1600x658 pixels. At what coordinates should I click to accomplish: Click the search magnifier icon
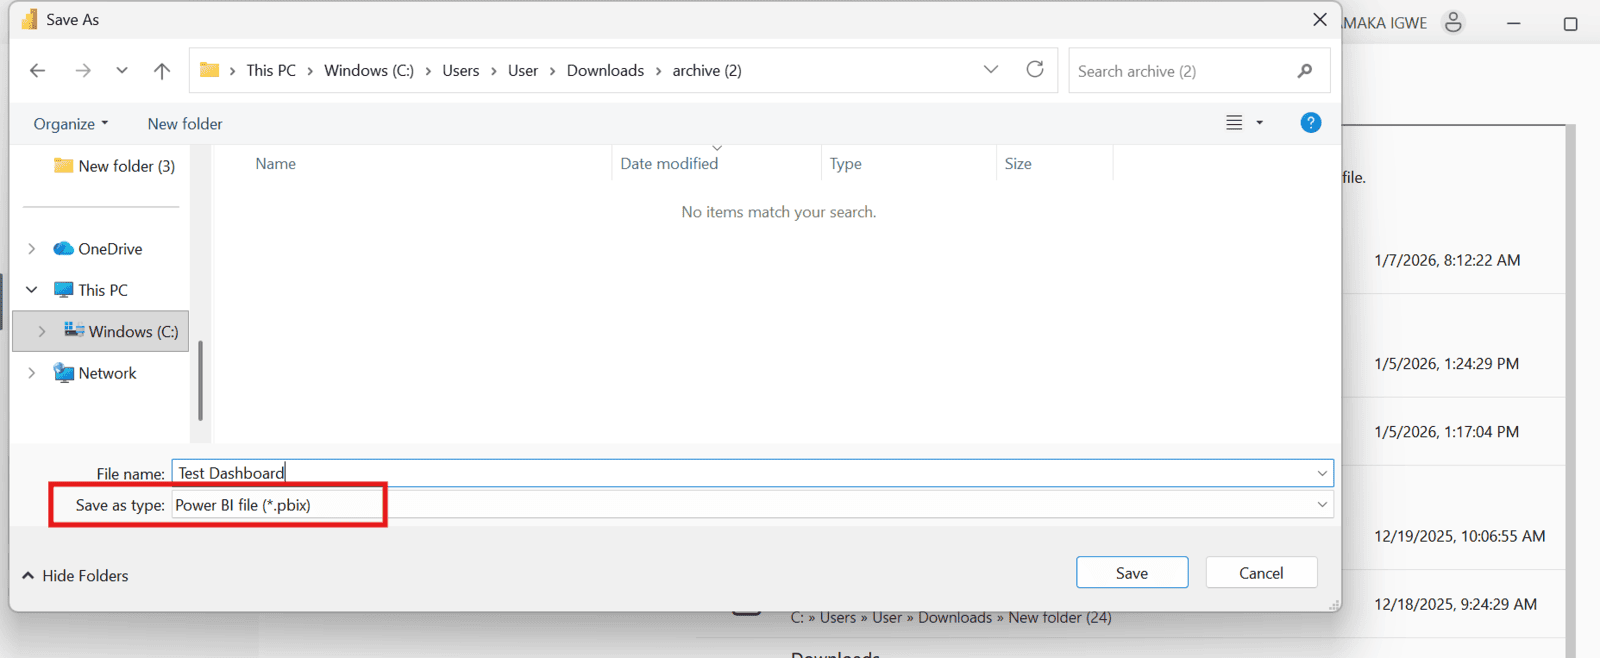click(1304, 71)
